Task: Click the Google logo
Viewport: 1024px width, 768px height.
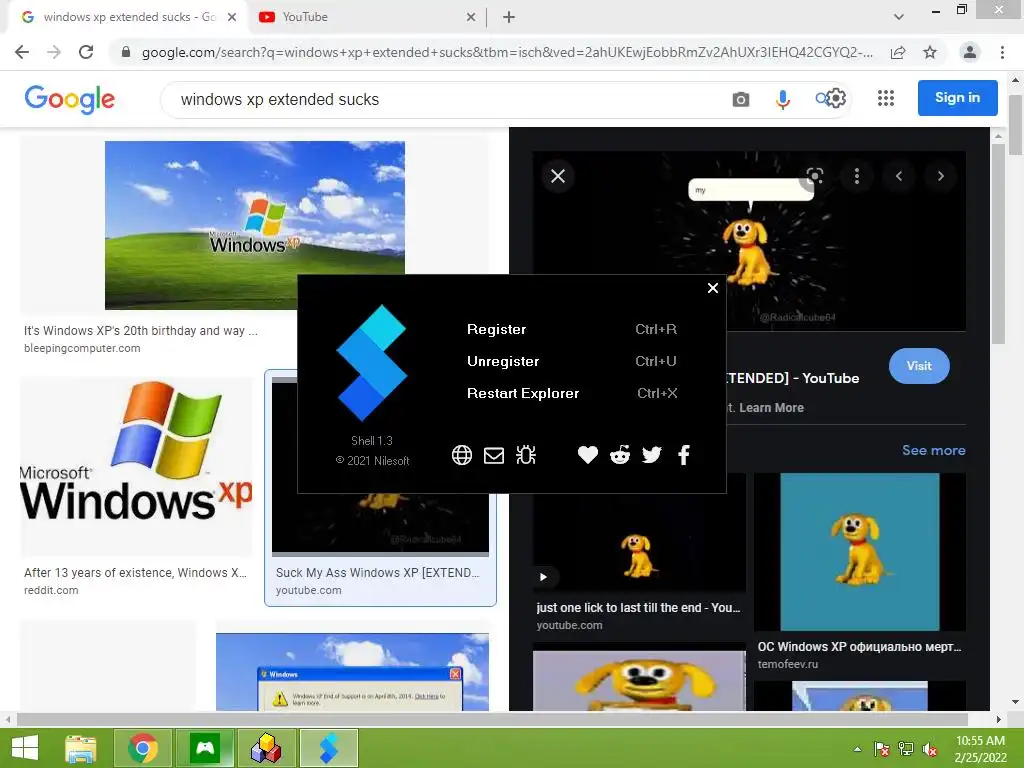Action: [x=69, y=99]
